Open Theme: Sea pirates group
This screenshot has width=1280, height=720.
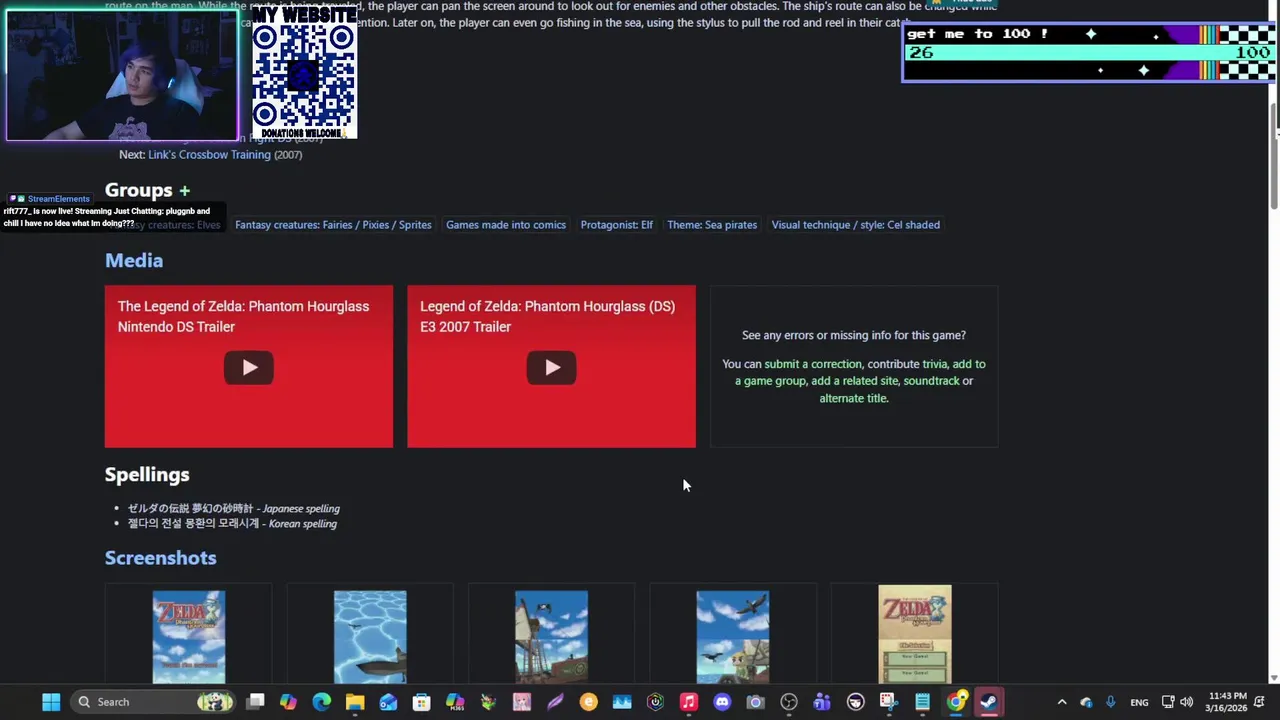point(712,225)
